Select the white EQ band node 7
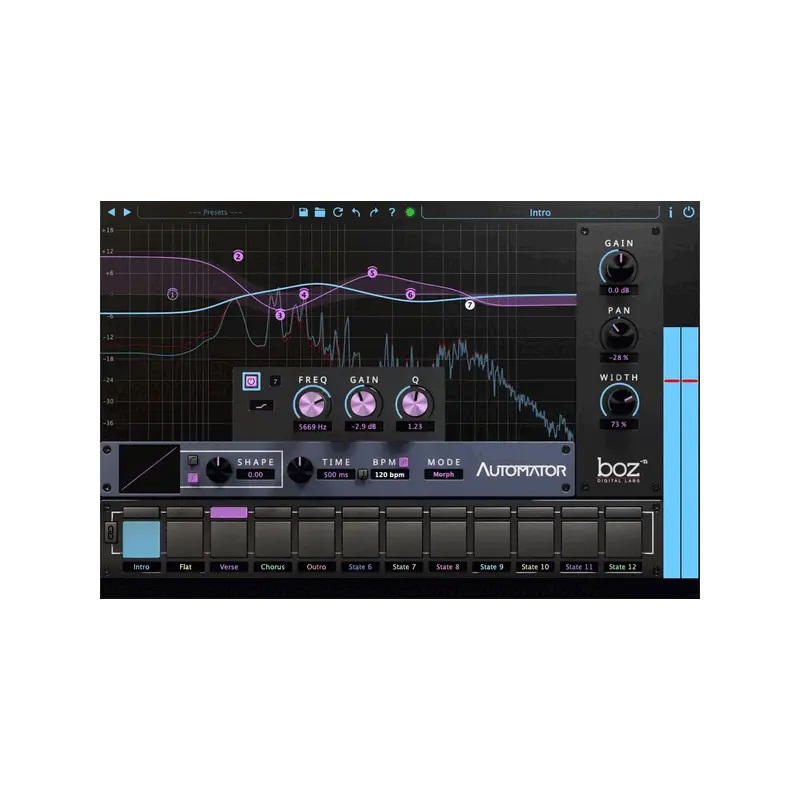 pos(469,305)
